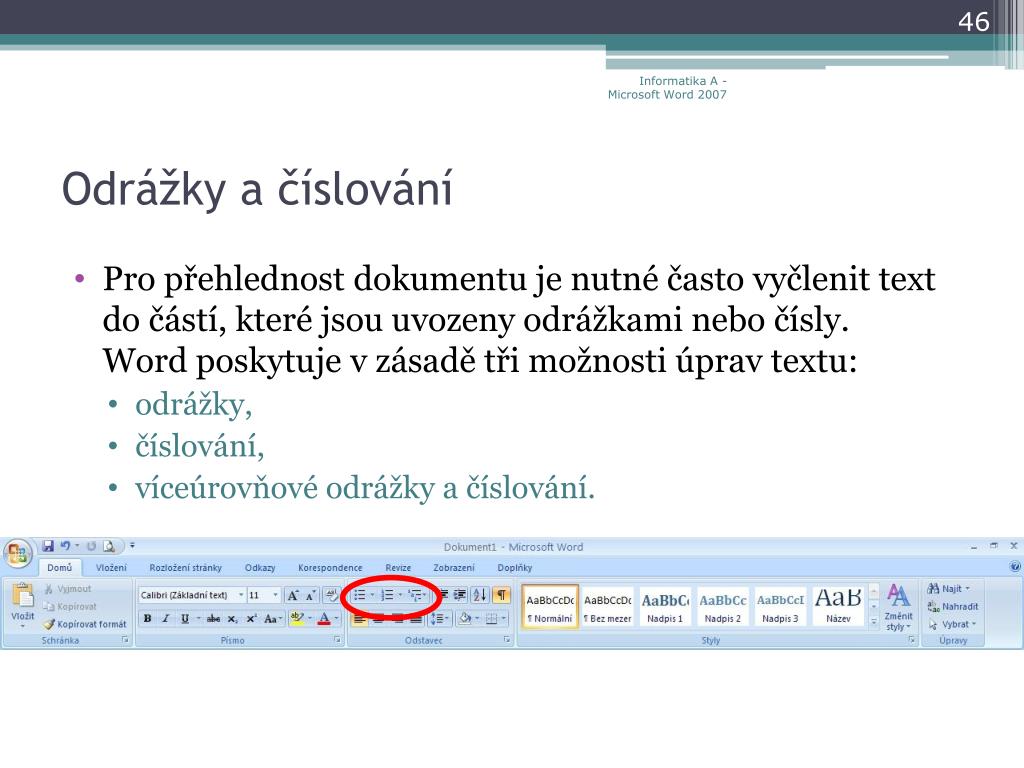Increase paragraph indent
Viewport: 1024px width, 768px height.
(x=460, y=595)
